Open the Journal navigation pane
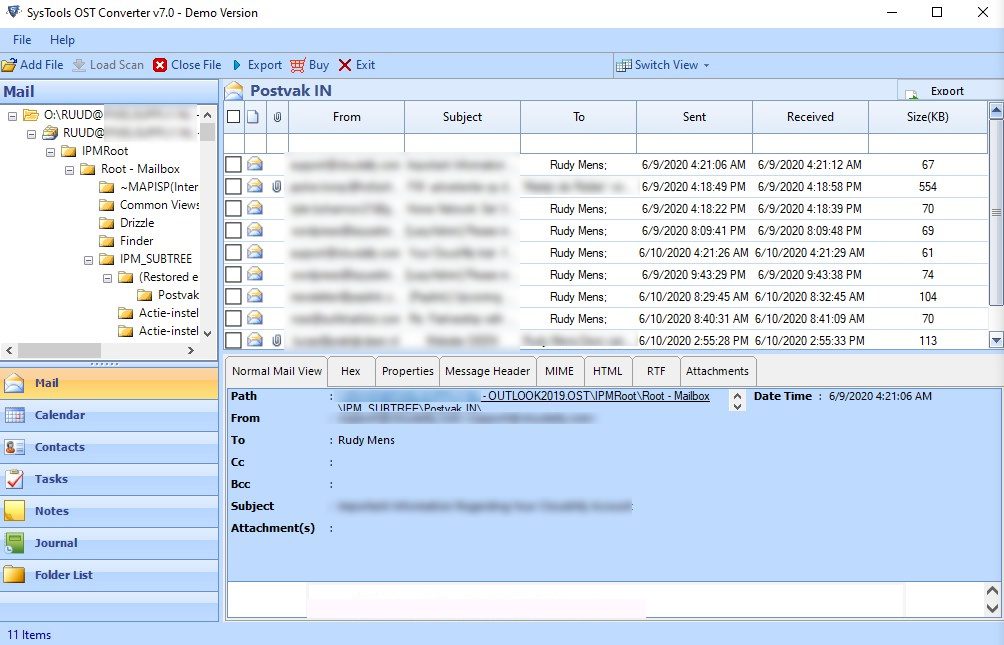 tap(109, 543)
